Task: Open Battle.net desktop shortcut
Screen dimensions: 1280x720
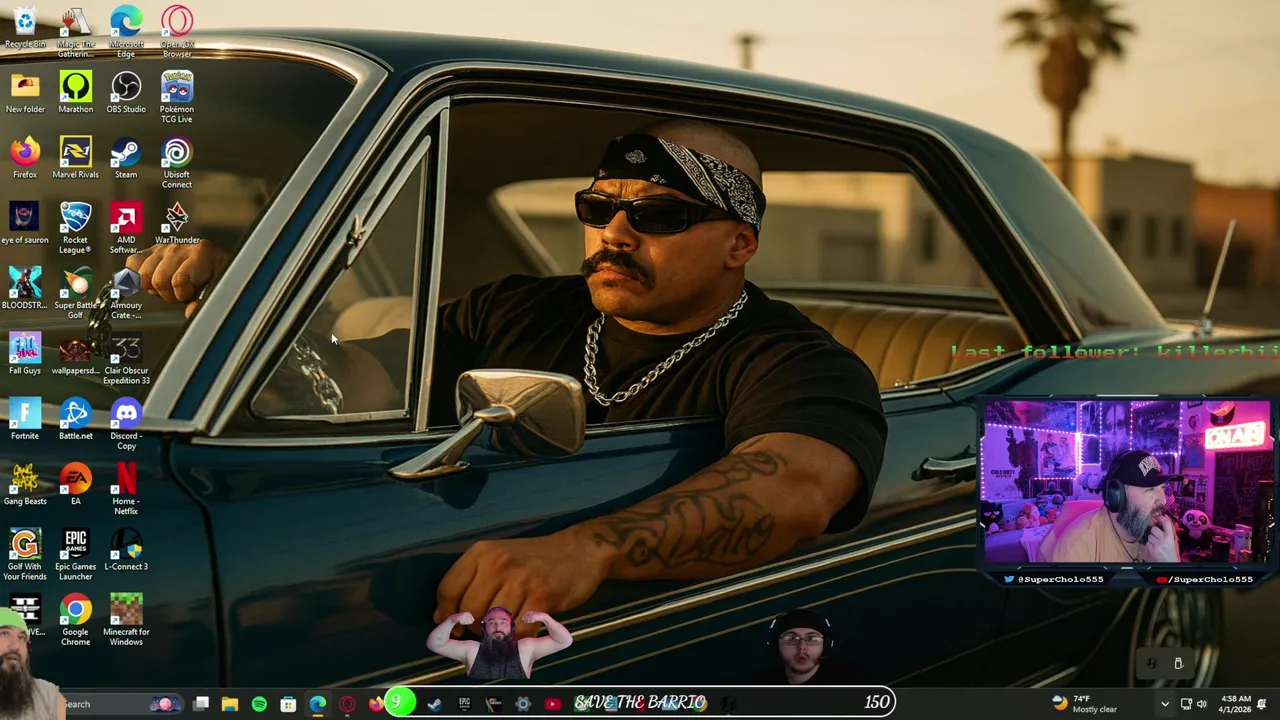Action: click(x=75, y=418)
